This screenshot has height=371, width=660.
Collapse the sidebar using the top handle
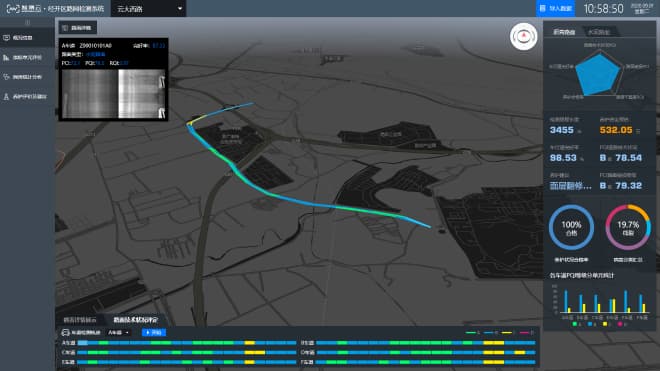pos(27,22)
